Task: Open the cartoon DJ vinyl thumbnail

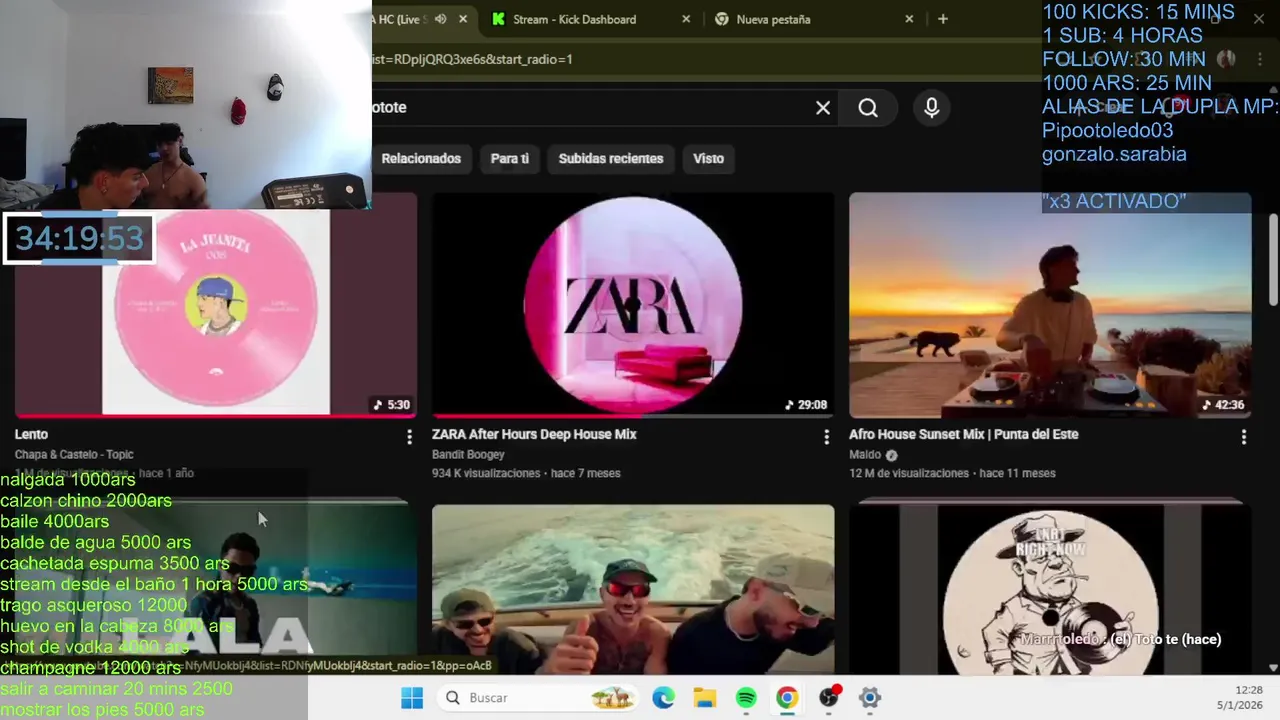Action: 1050,589
